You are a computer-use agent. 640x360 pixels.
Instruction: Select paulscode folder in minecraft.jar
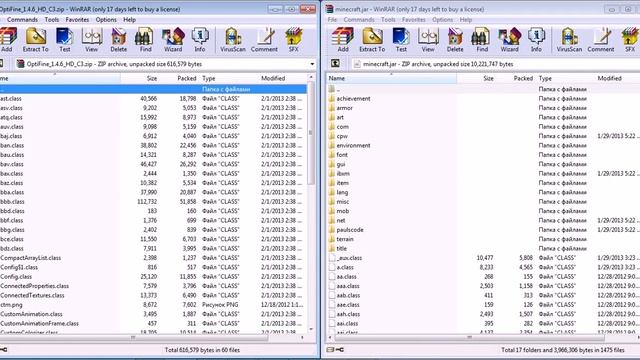pos(350,230)
